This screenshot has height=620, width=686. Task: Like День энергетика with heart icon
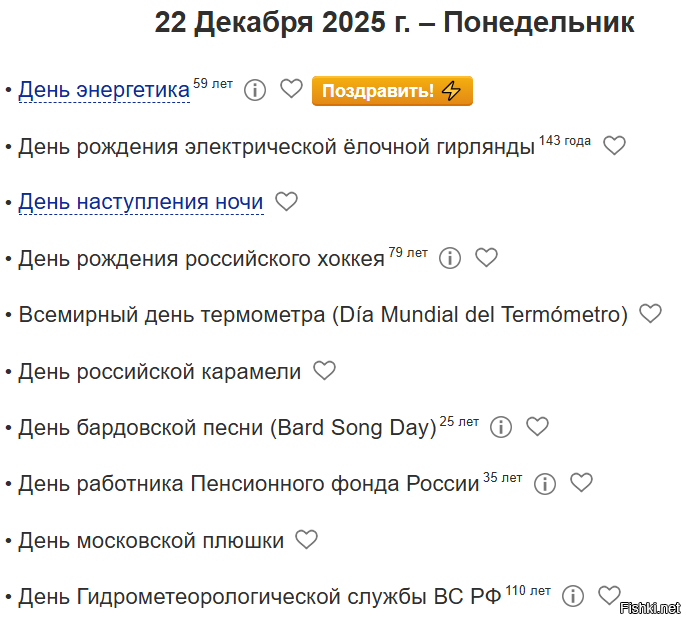click(x=291, y=90)
